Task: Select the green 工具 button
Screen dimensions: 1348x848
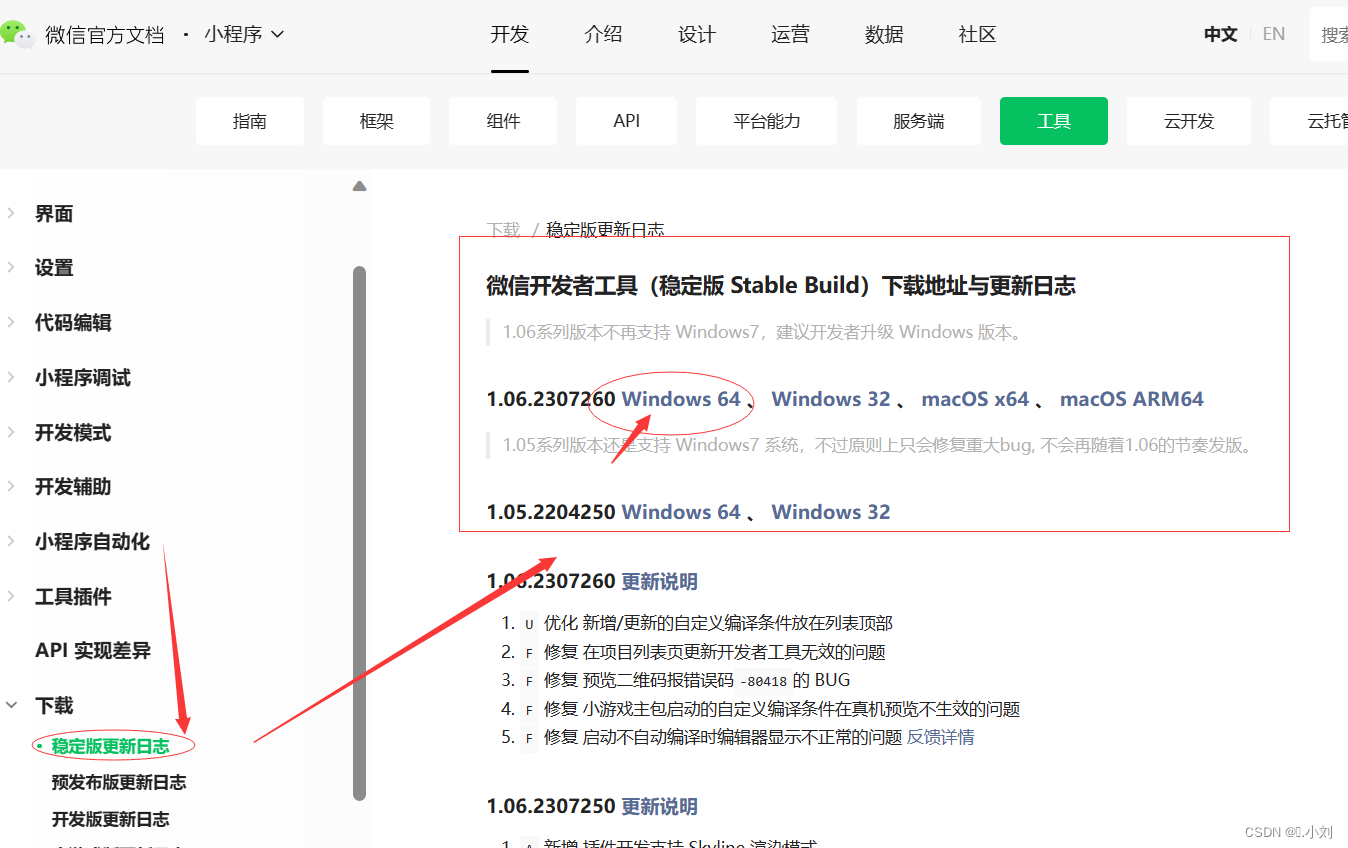Action: [x=1054, y=121]
